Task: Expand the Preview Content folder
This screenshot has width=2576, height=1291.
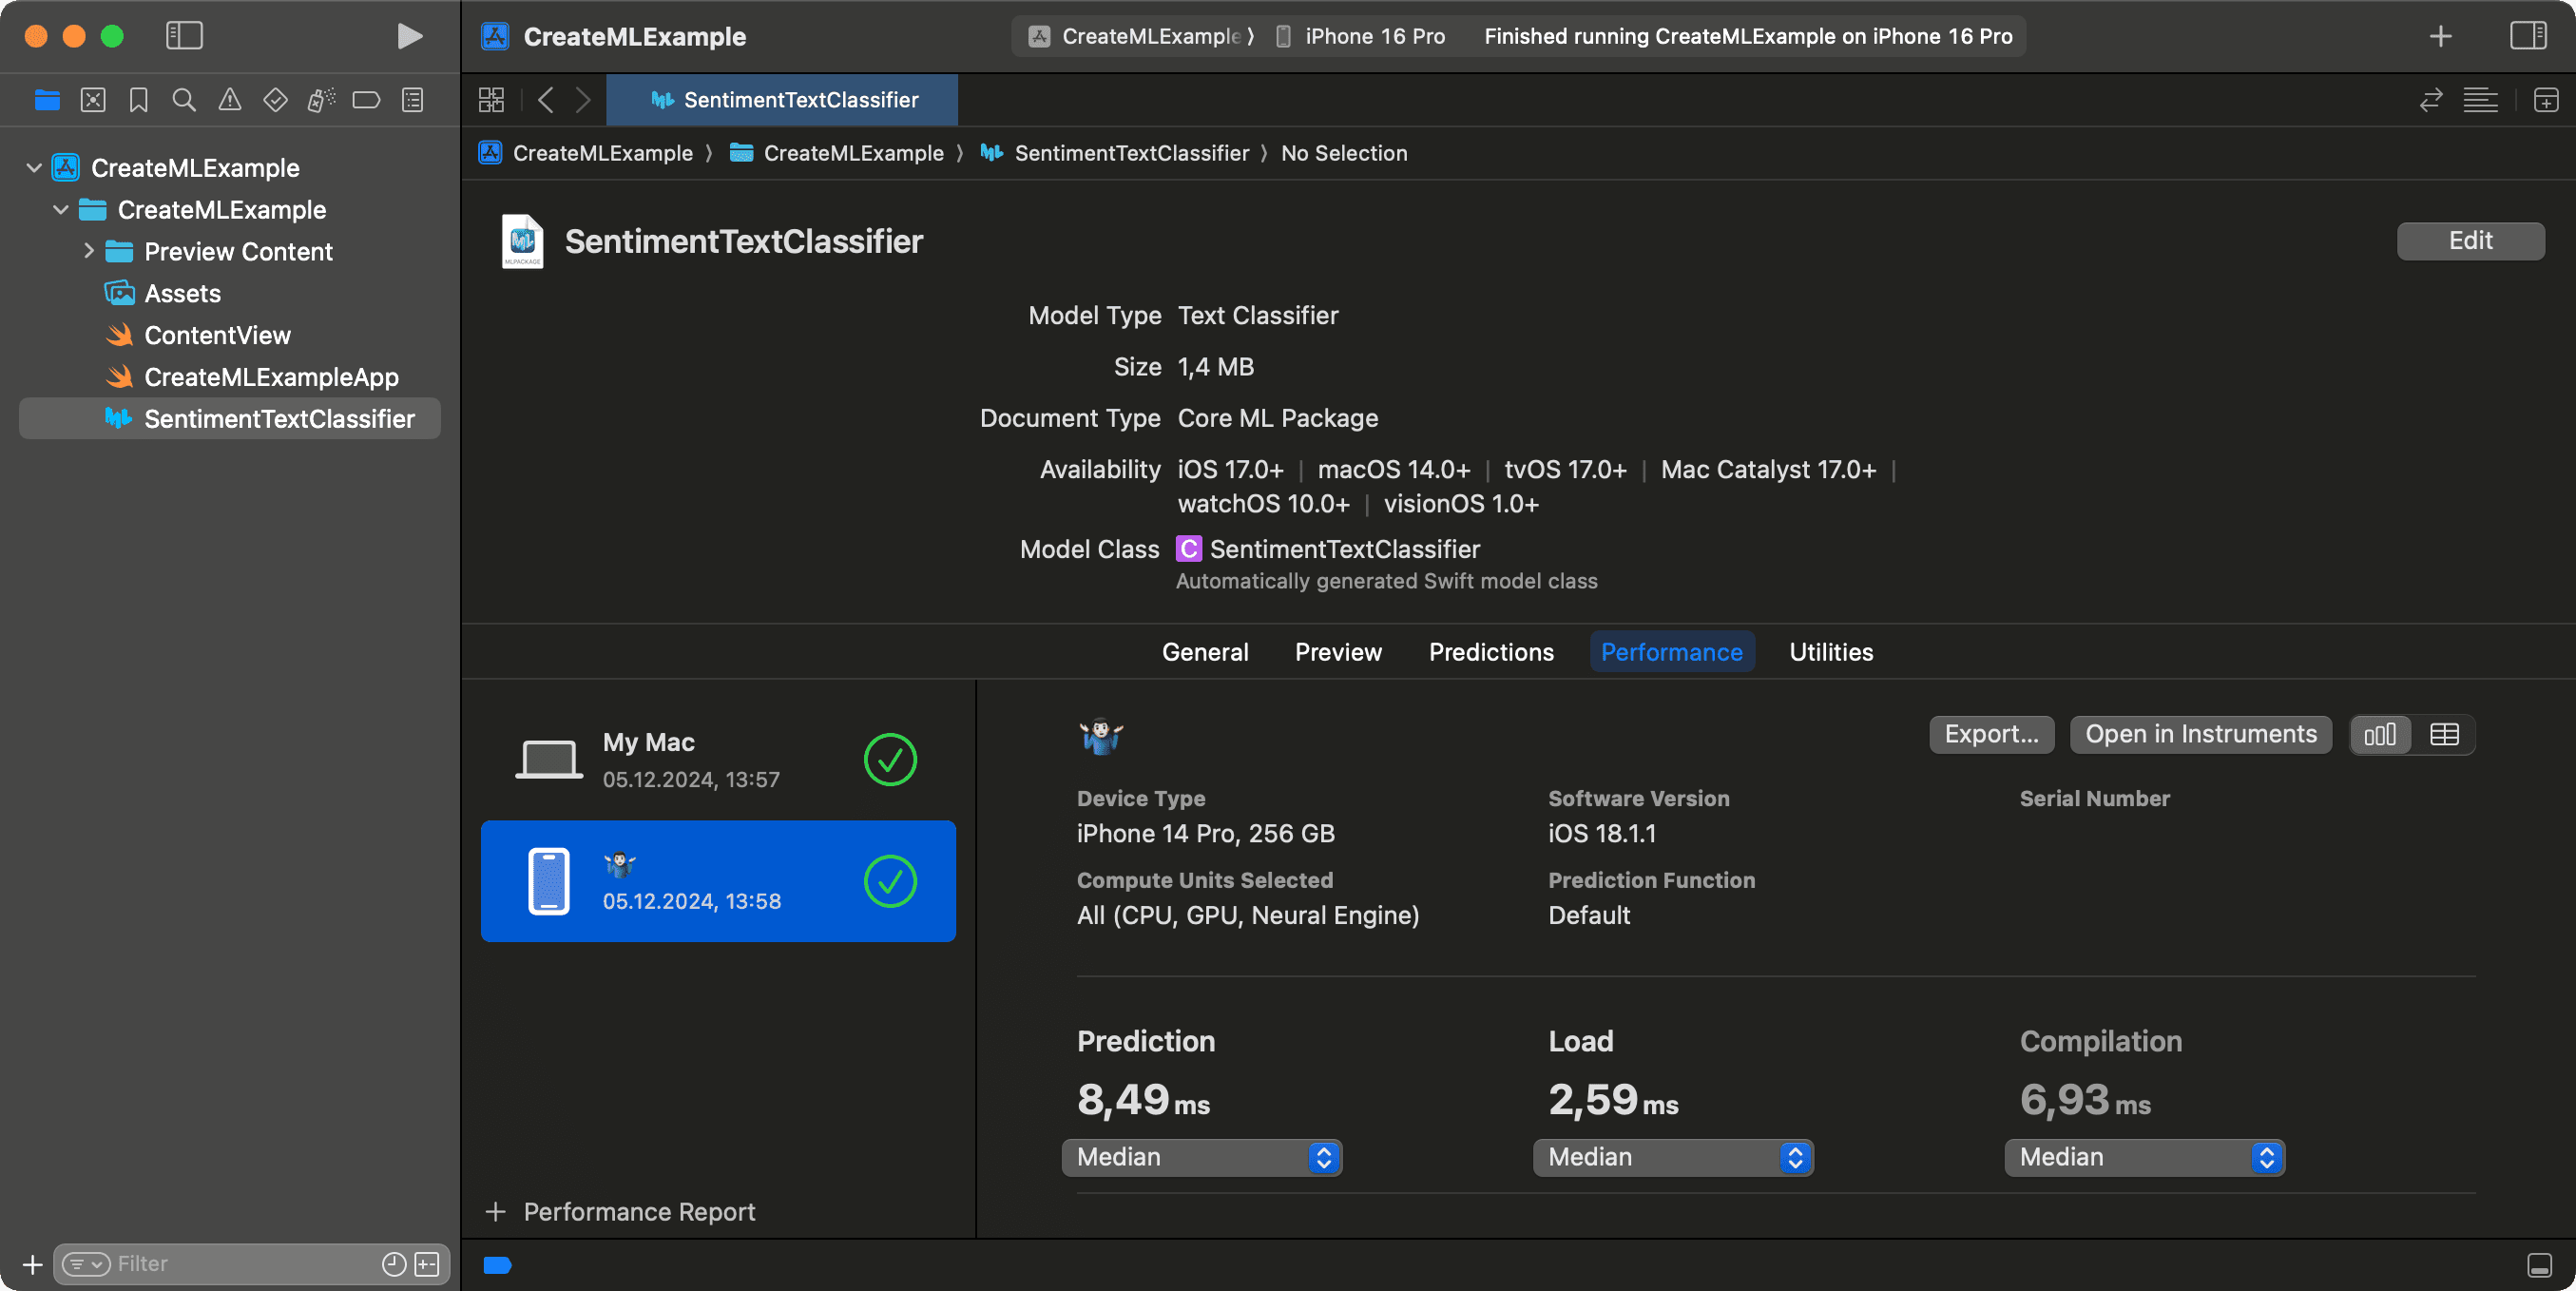Action: click(x=88, y=251)
